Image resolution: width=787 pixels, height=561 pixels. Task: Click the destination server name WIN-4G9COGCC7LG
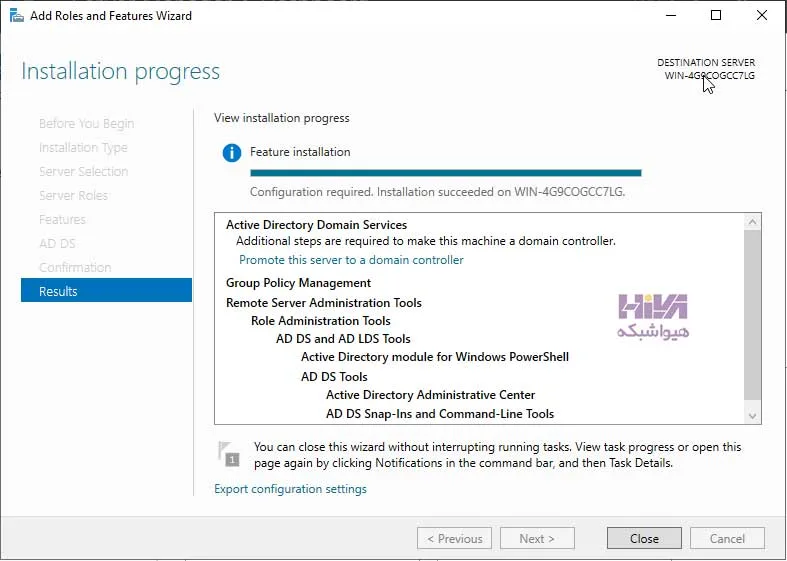pos(709,76)
